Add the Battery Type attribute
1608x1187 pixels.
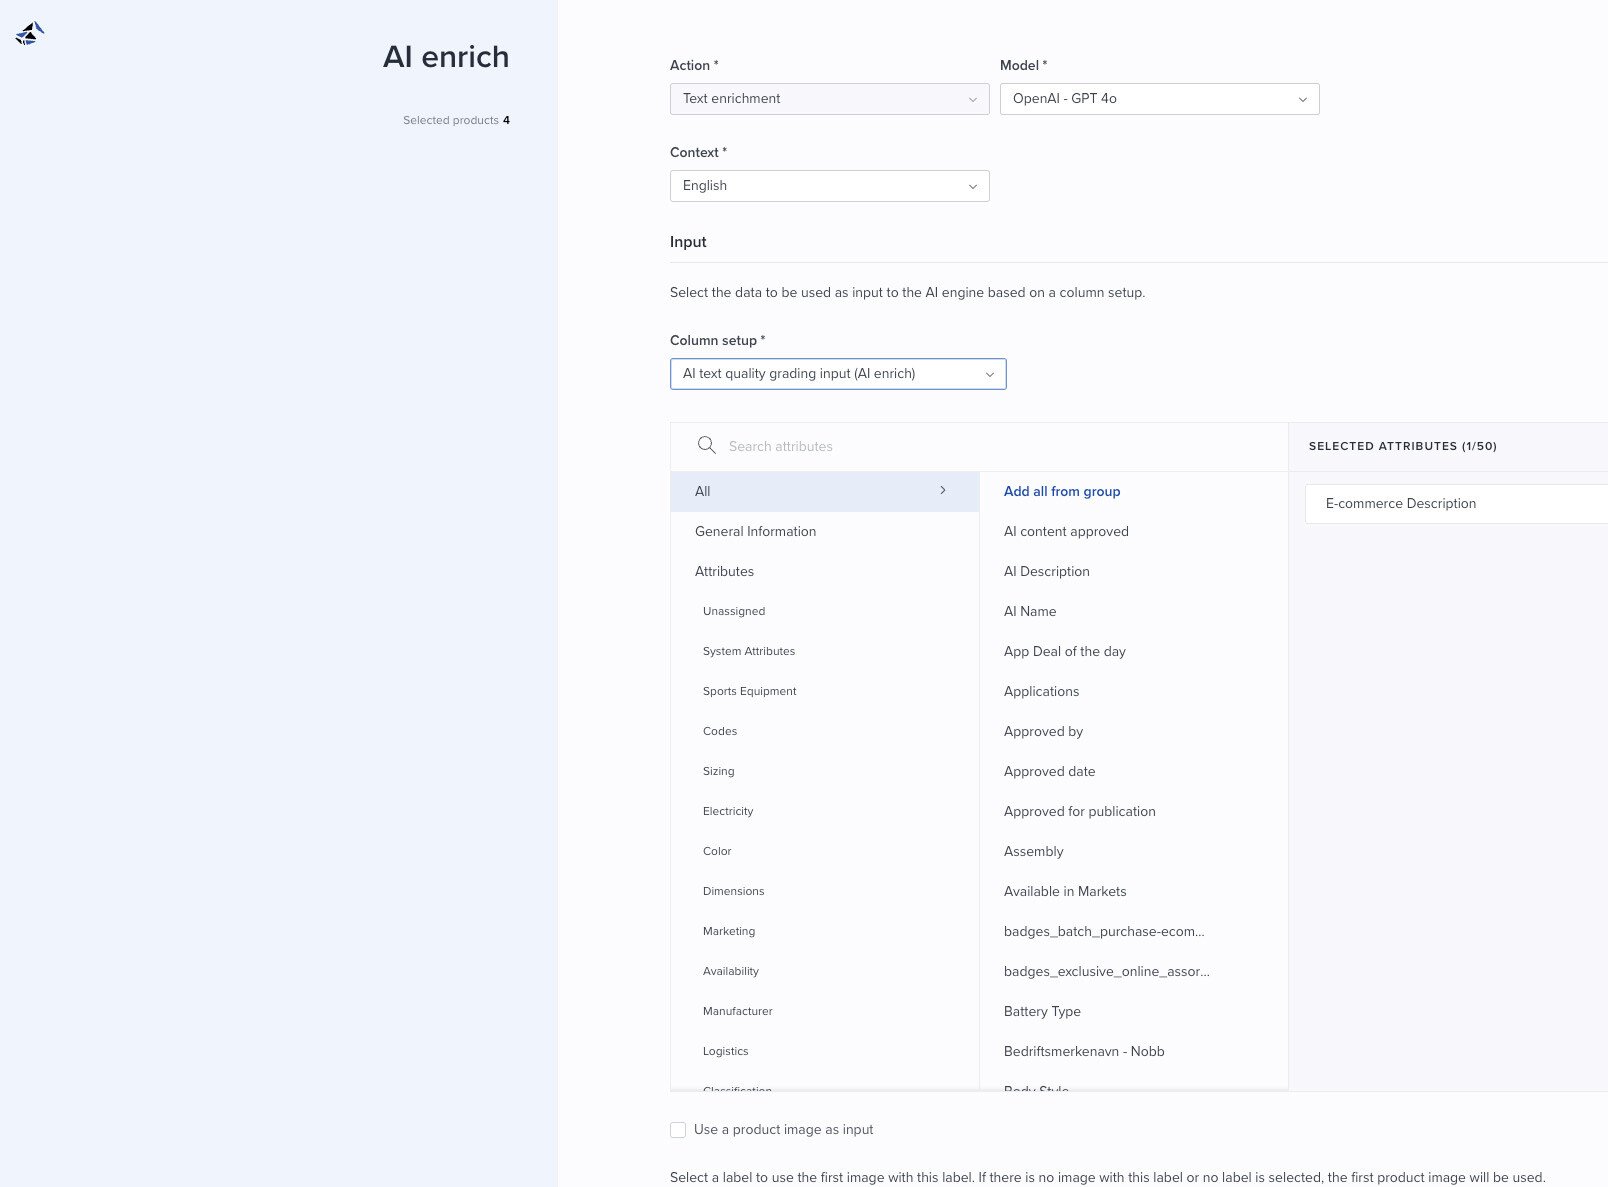click(1041, 1012)
